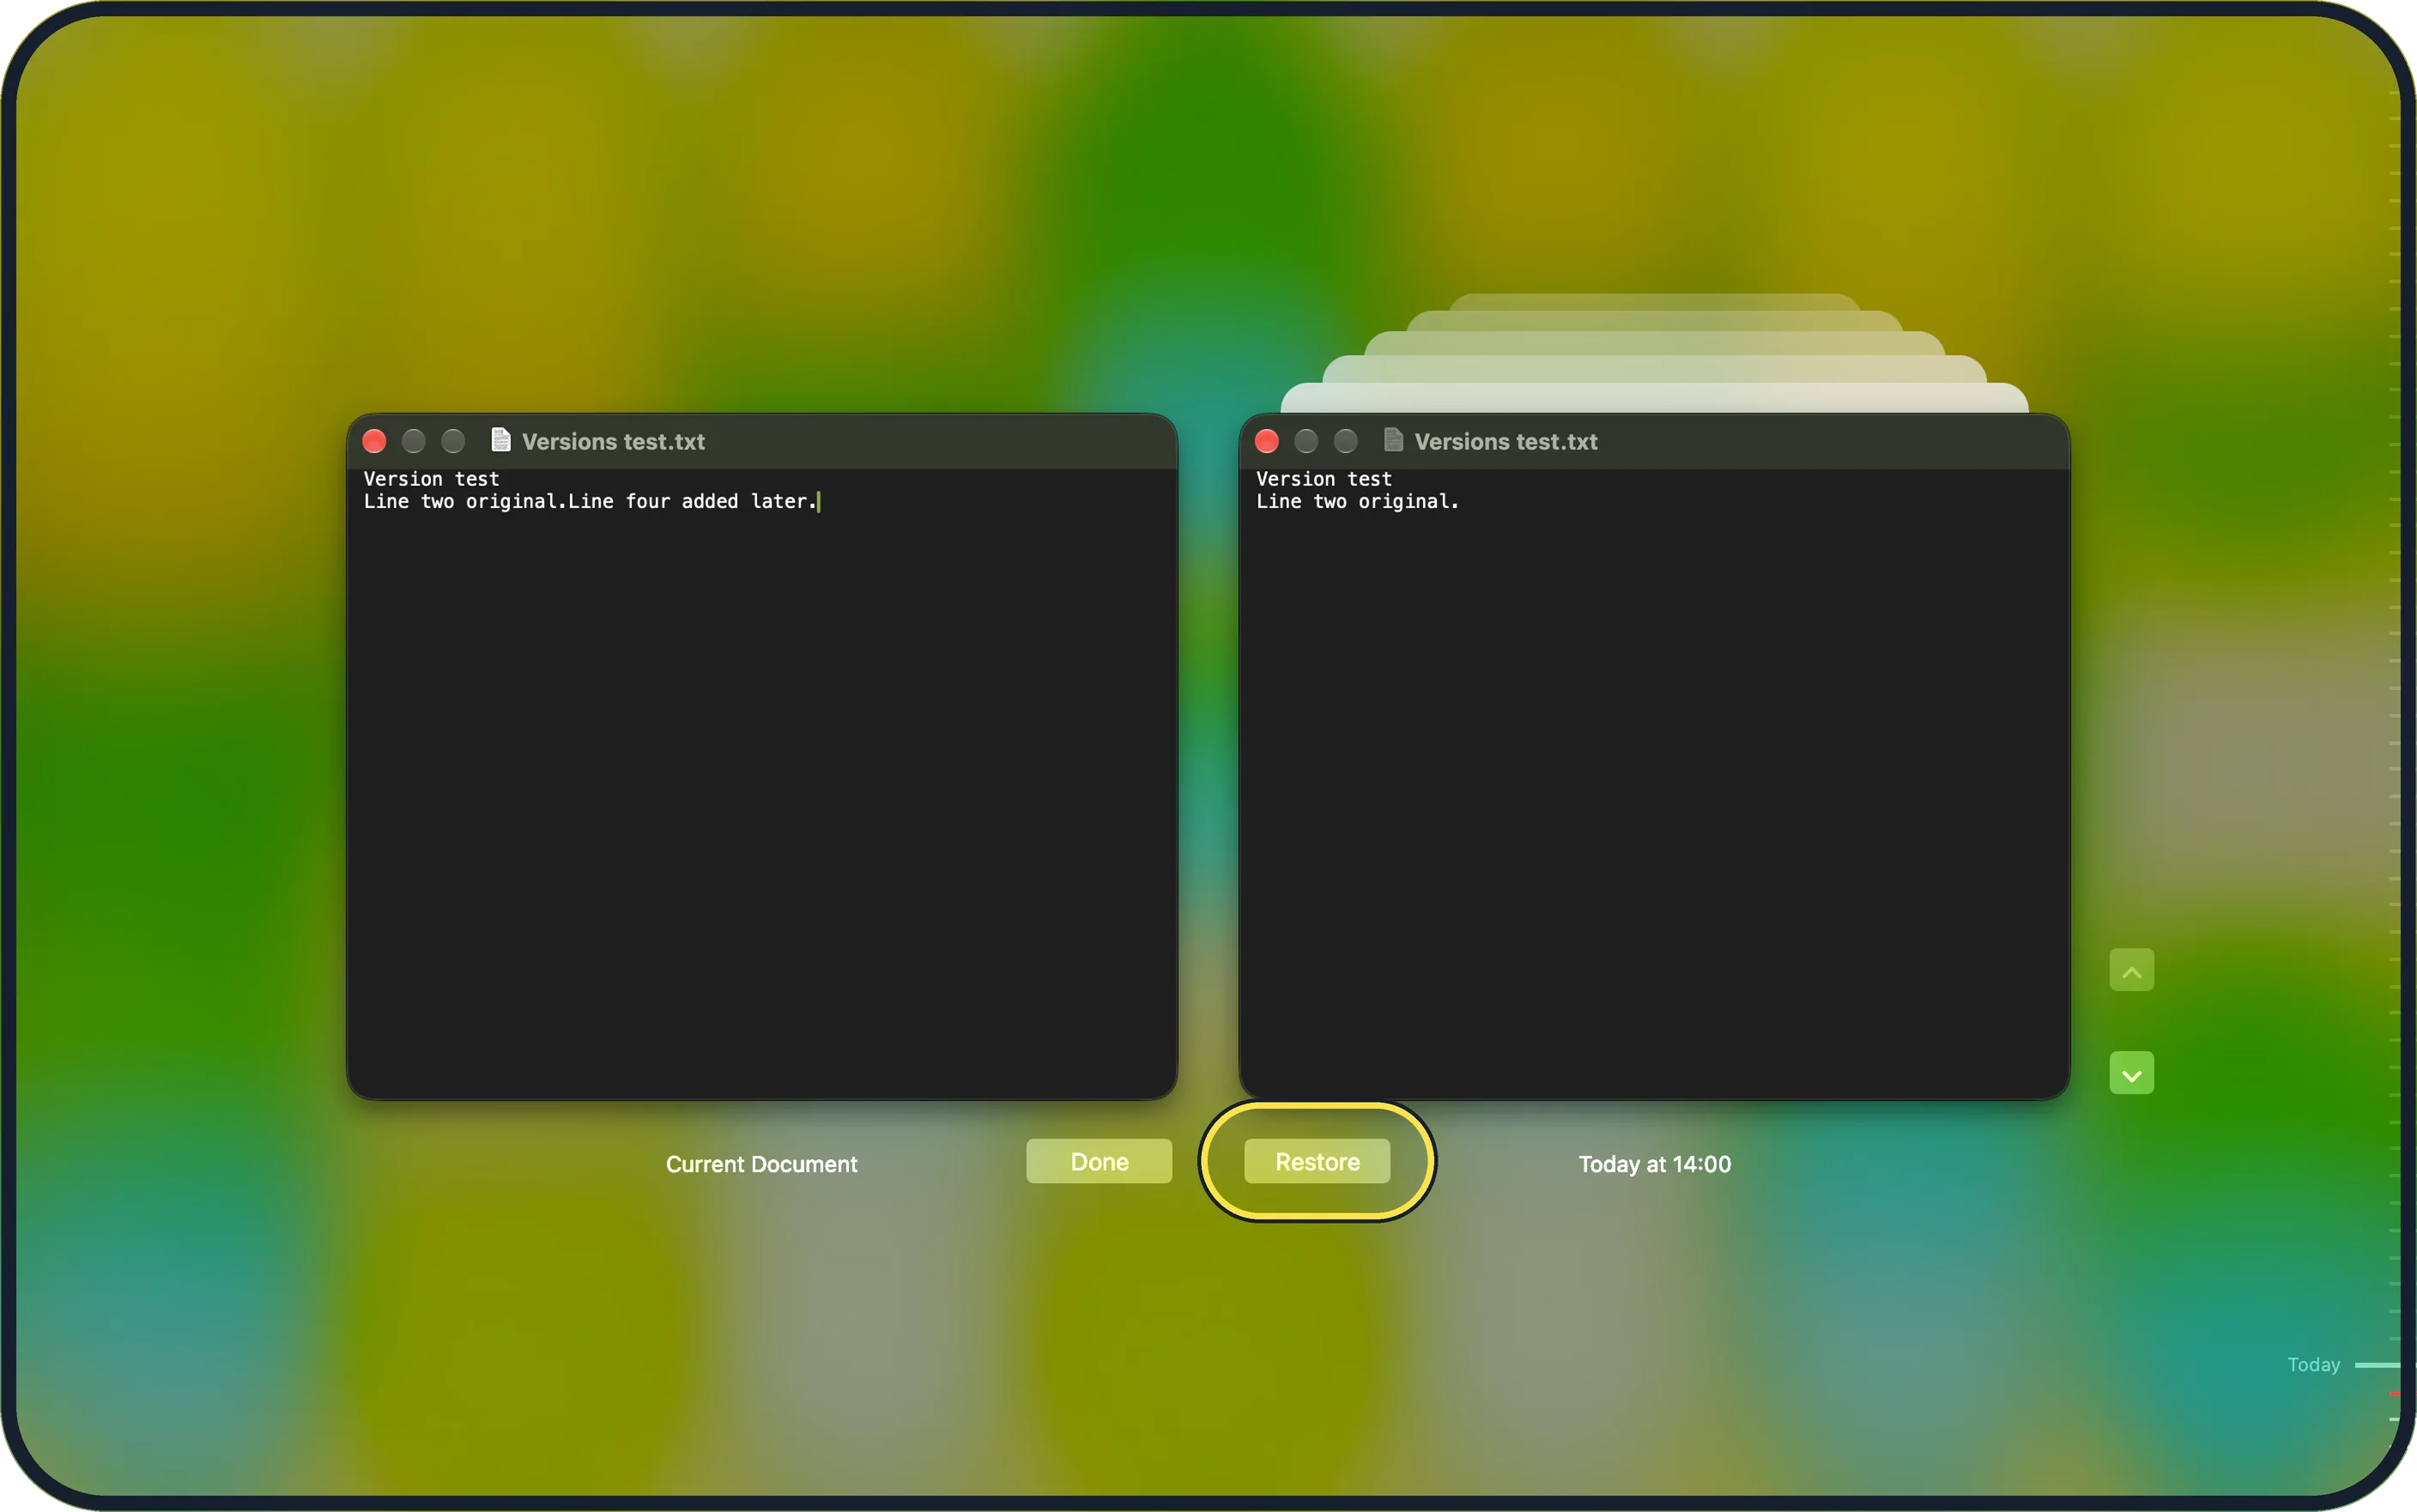Click the red marker on the version timeline
The width and height of the screenshot is (2417, 1512).
[2394, 1393]
